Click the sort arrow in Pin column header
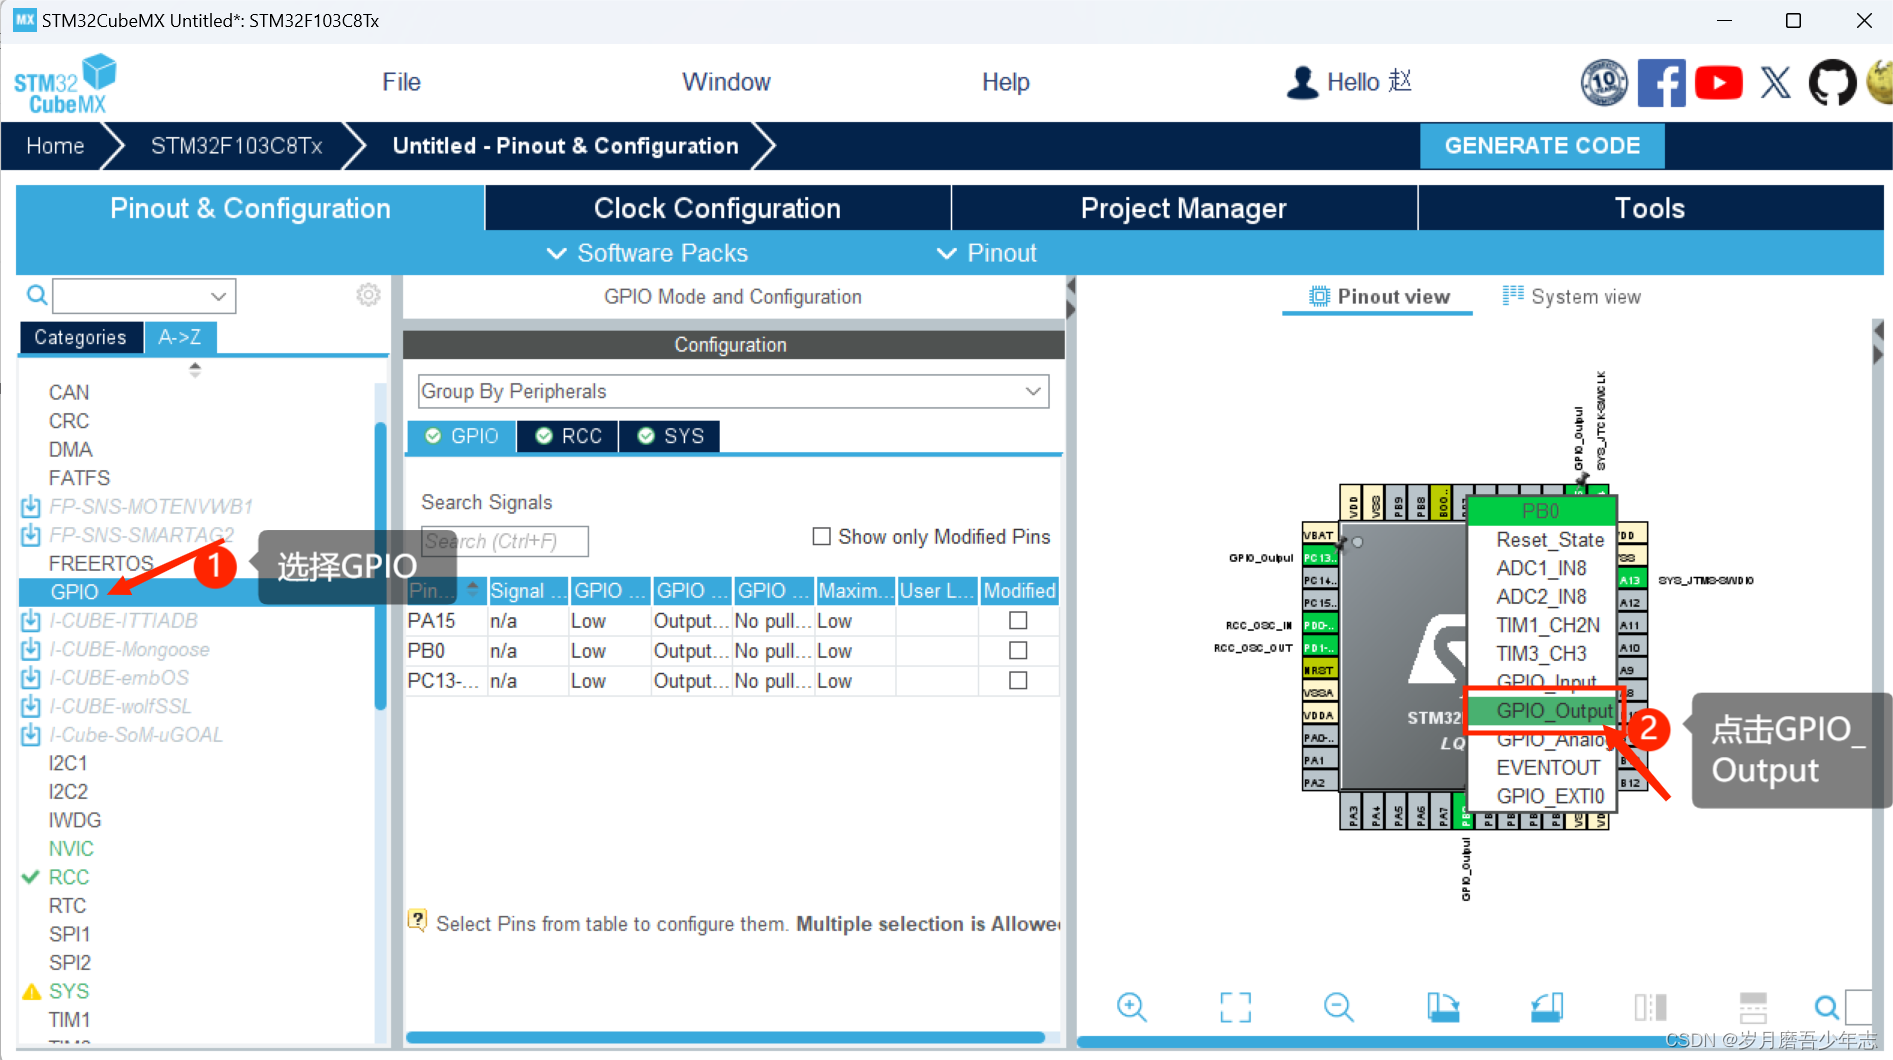This screenshot has height=1060, width=1893. [473, 589]
